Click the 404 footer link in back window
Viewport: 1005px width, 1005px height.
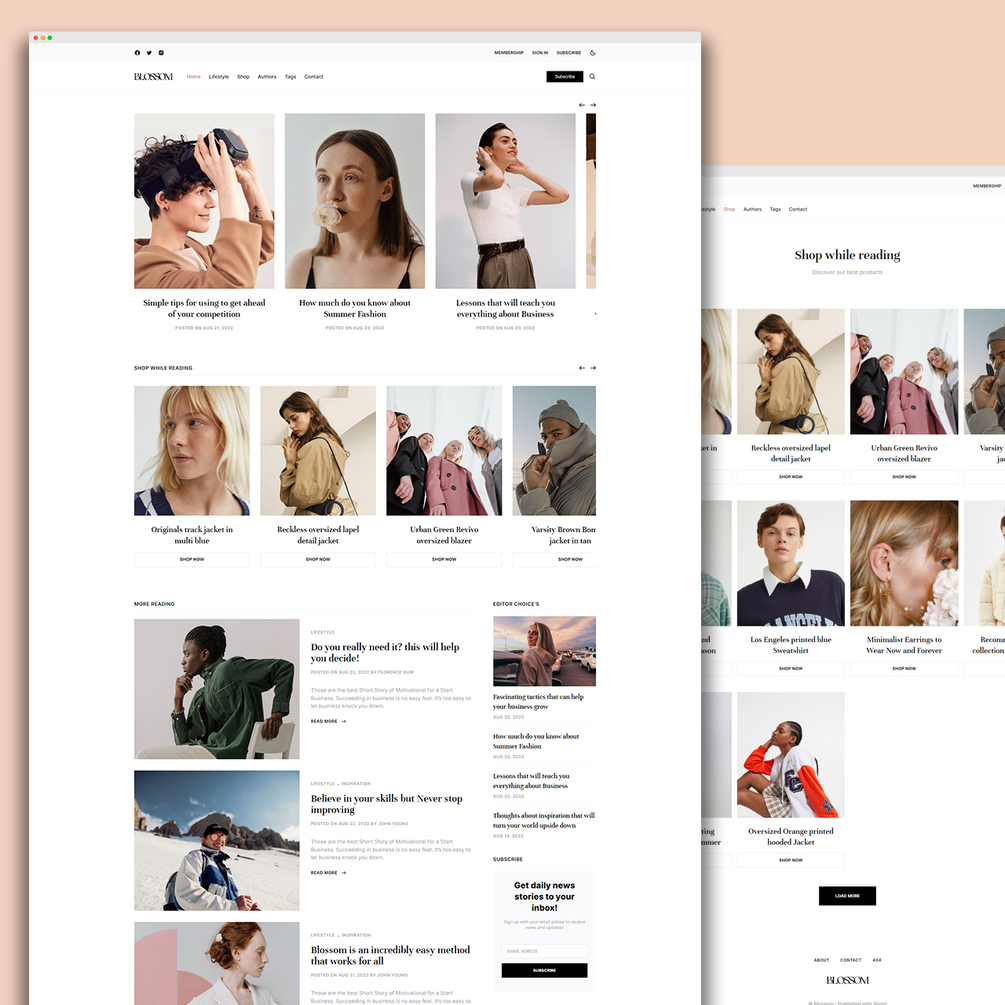click(x=877, y=960)
